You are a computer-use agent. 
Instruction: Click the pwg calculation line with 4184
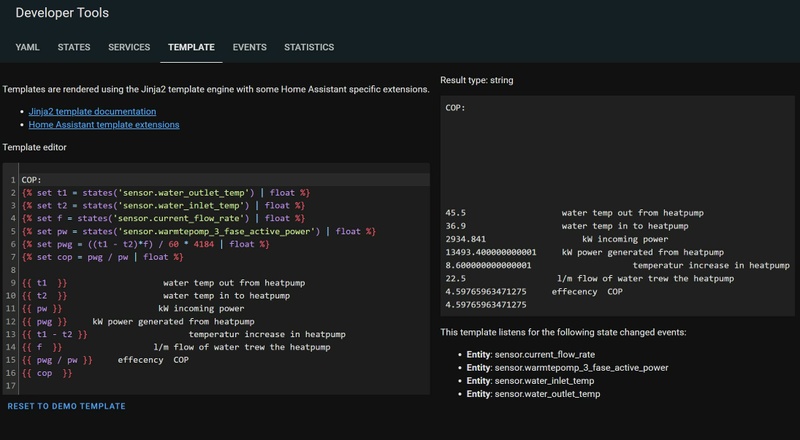tap(145, 244)
